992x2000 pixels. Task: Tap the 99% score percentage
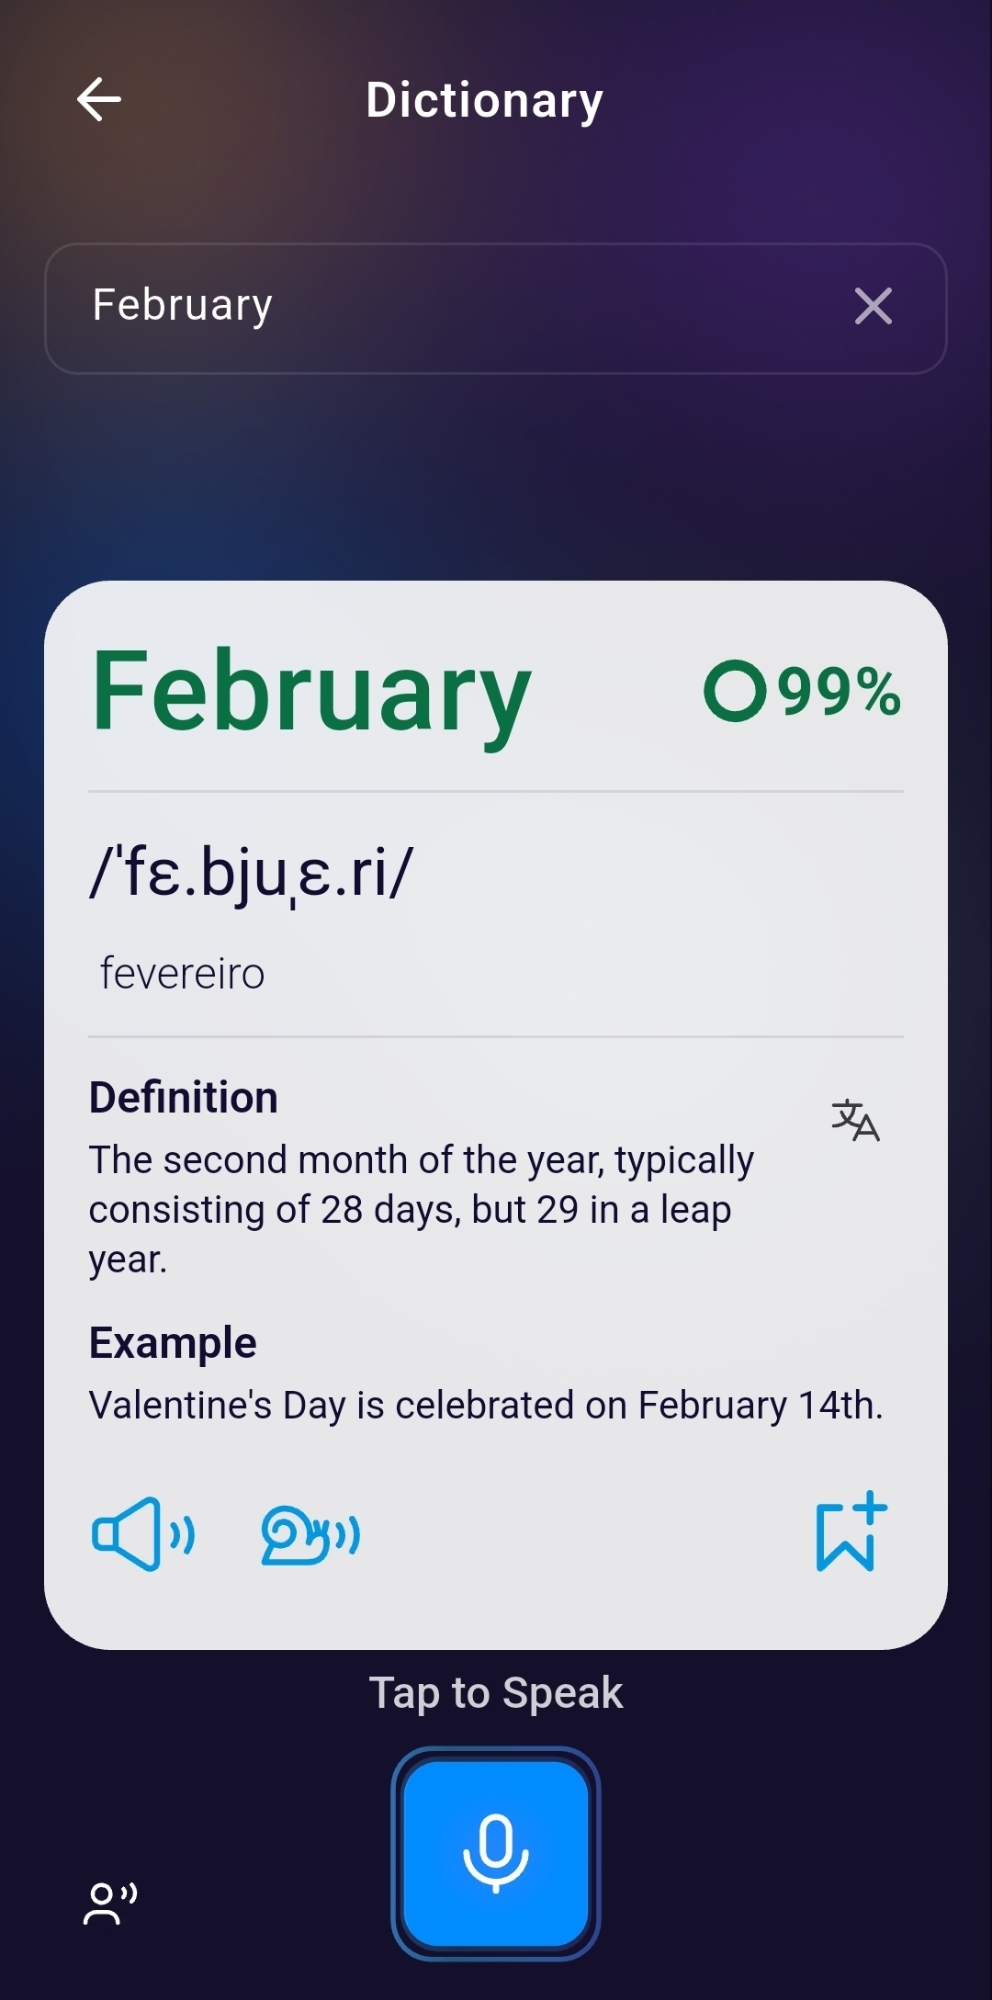pos(839,691)
